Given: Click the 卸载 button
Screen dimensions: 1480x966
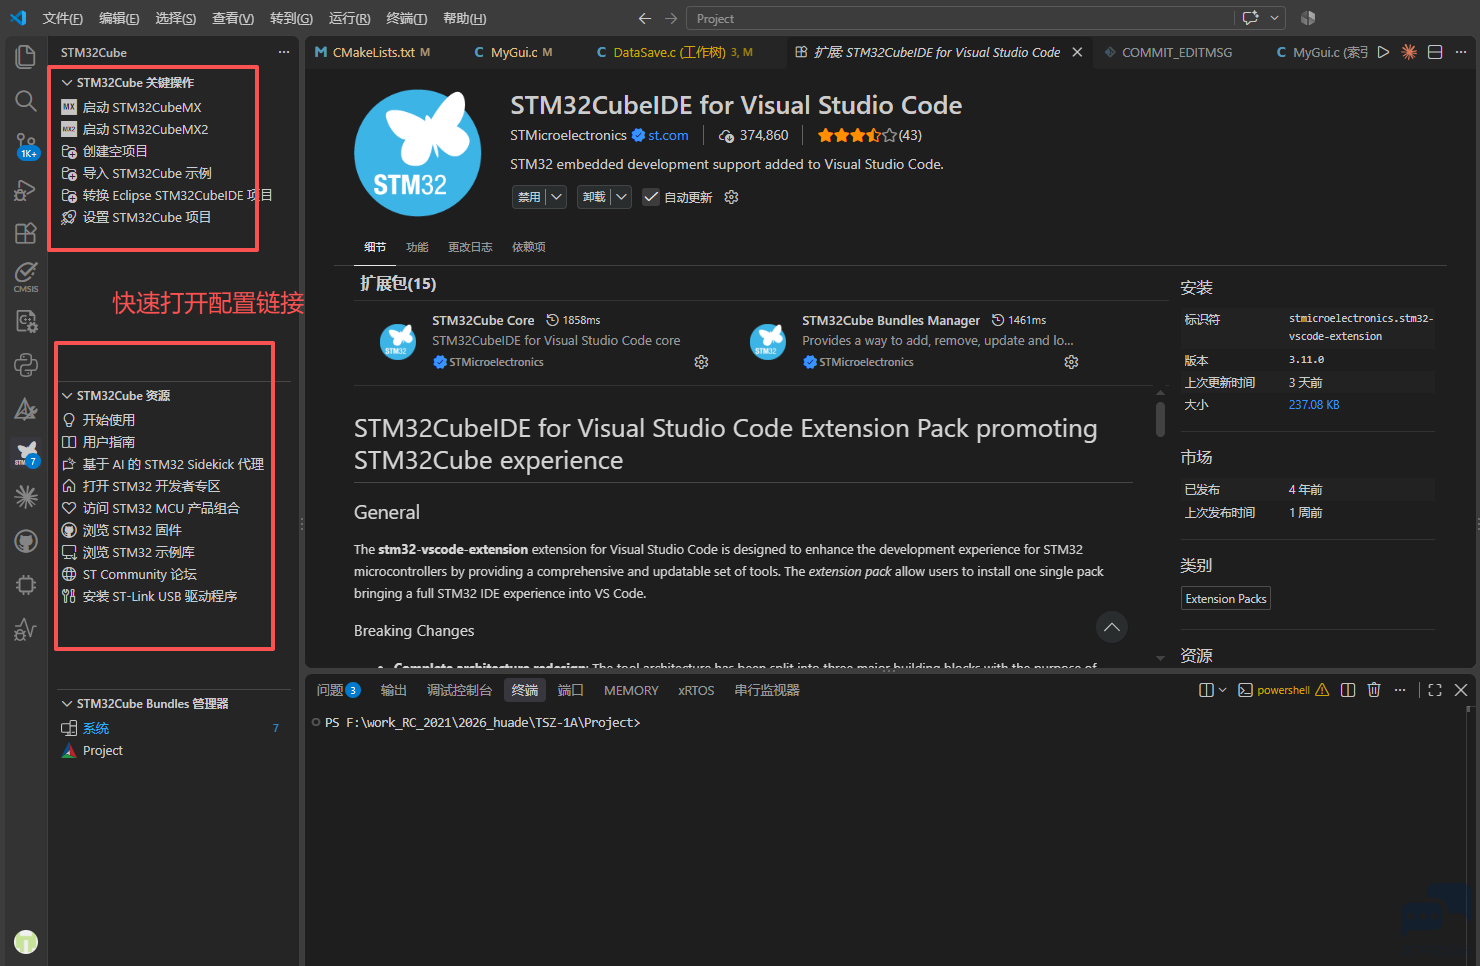Looking at the screenshot, I should (594, 197).
